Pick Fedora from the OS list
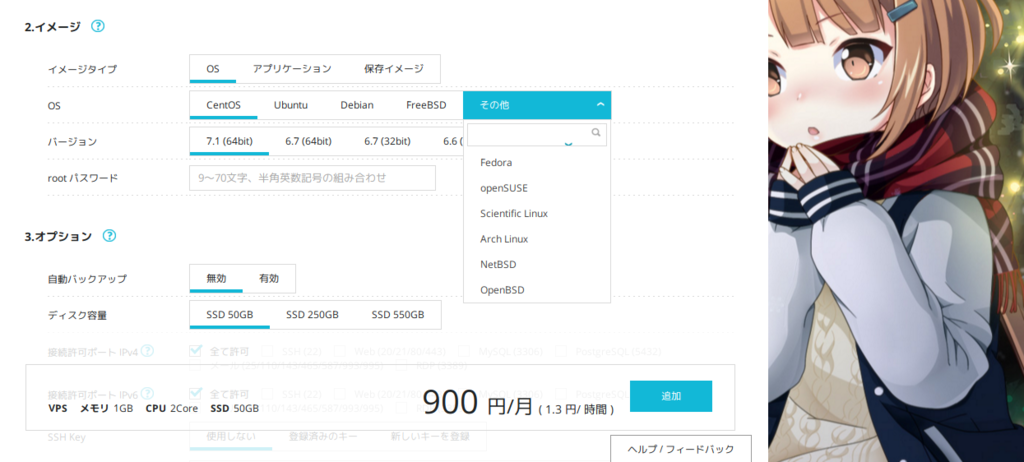The width and height of the screenshot is (1024, 462). (x=537, y=162)
